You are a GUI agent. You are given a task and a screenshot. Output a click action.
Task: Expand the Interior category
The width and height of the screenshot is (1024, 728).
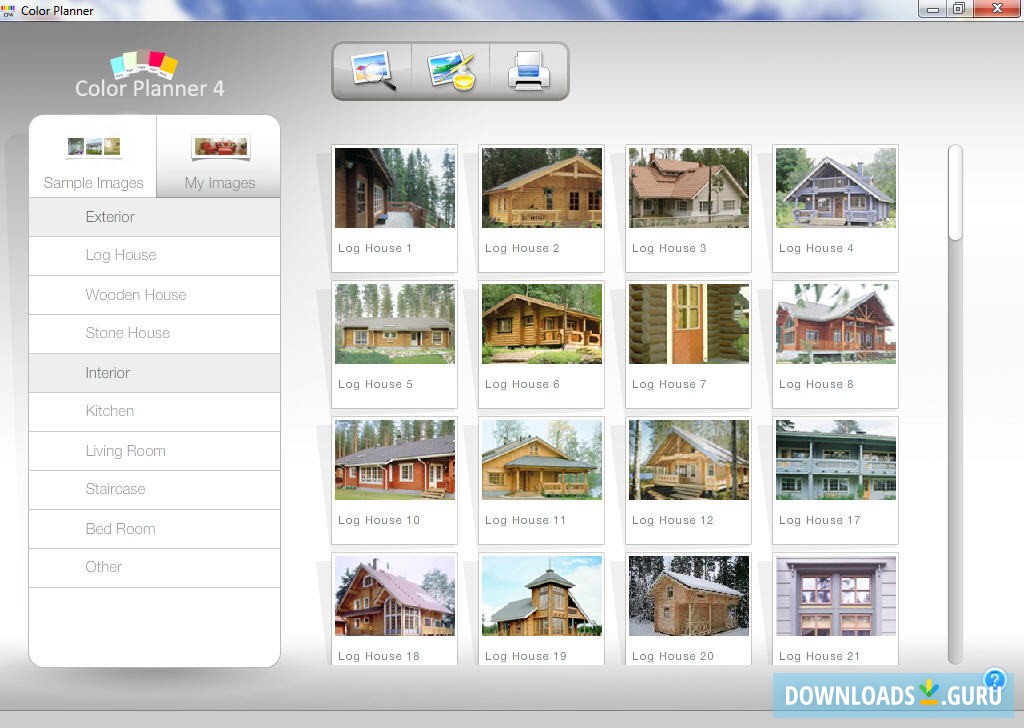107,372
